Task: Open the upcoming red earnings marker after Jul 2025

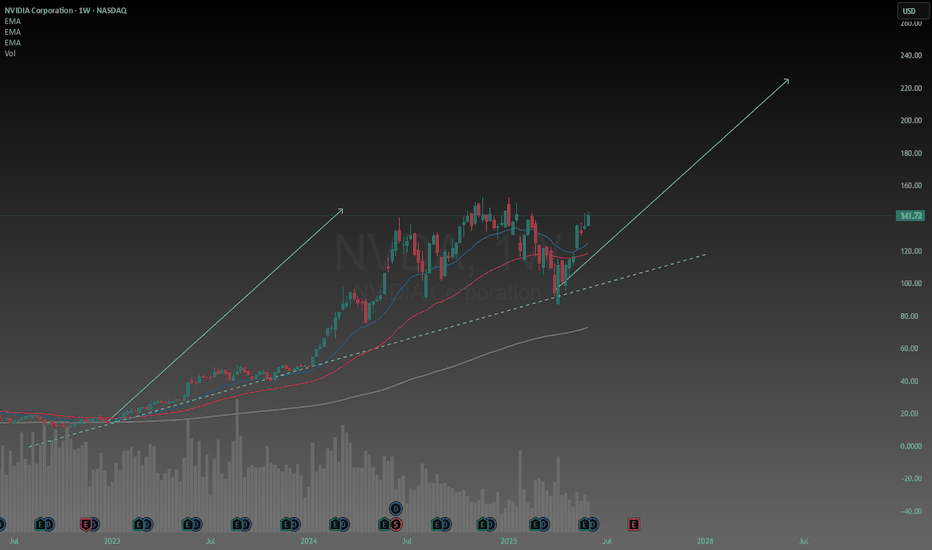Action: pyautogui.click(x=634, y=524)
